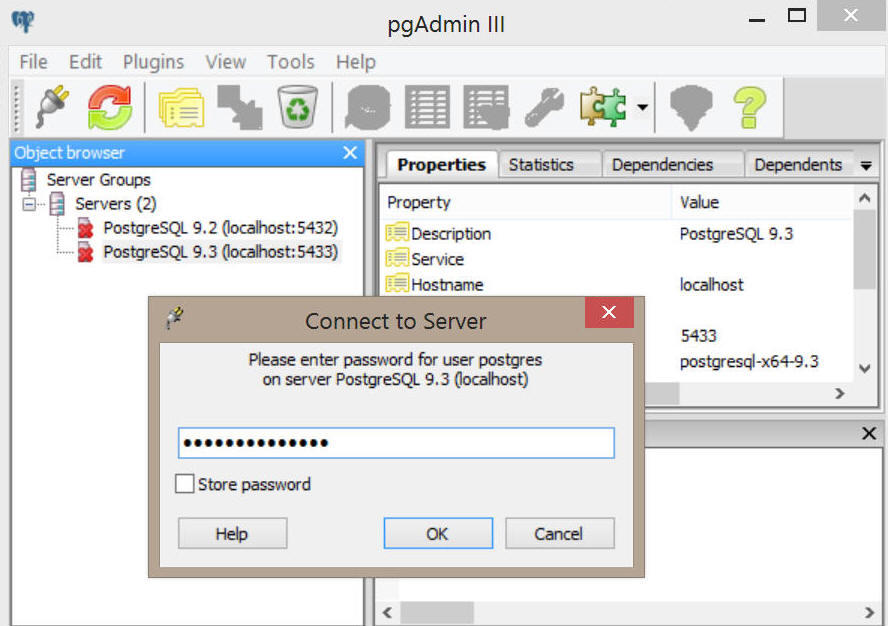Open the object Properties toolbar icon
This screenshot has width=888, height=626.
(x=181, y=107)
